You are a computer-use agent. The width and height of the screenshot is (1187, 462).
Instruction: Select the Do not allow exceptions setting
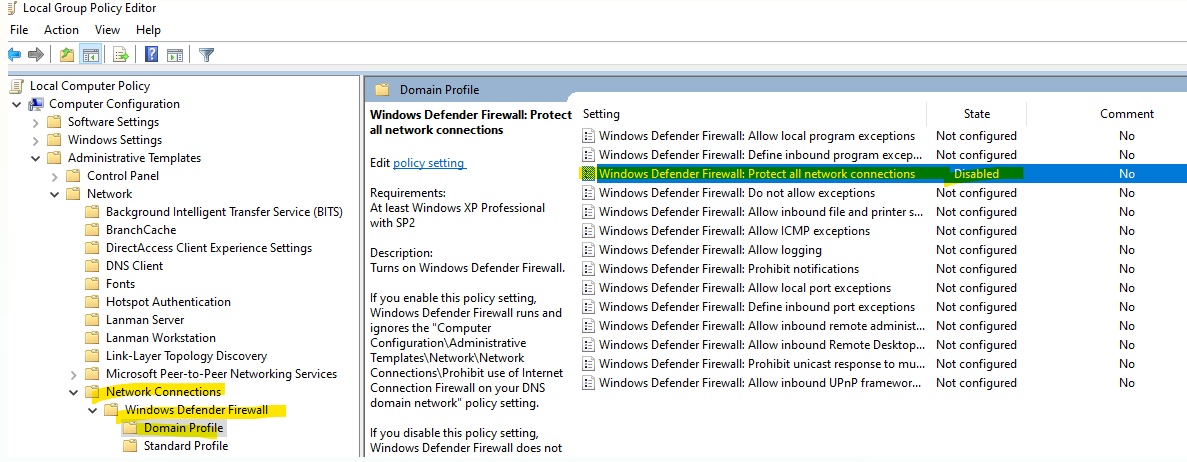[x=737, y=193]
